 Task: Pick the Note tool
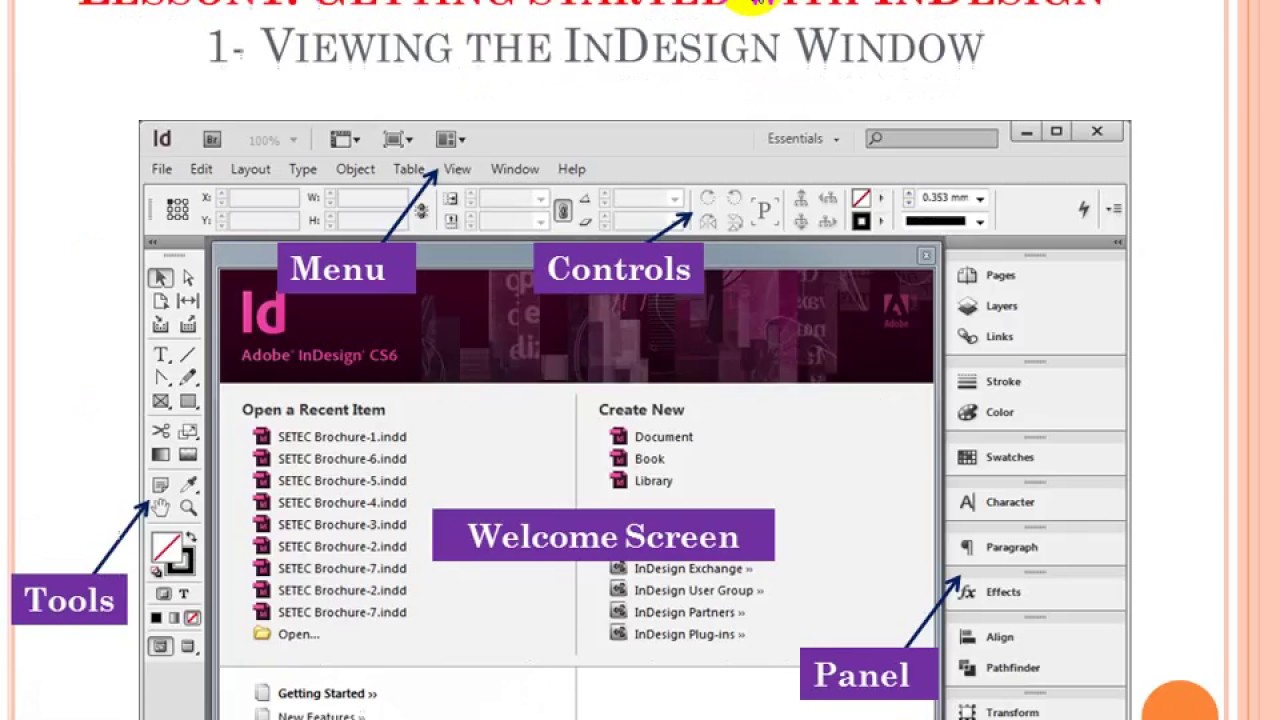(x=161, y=485)
